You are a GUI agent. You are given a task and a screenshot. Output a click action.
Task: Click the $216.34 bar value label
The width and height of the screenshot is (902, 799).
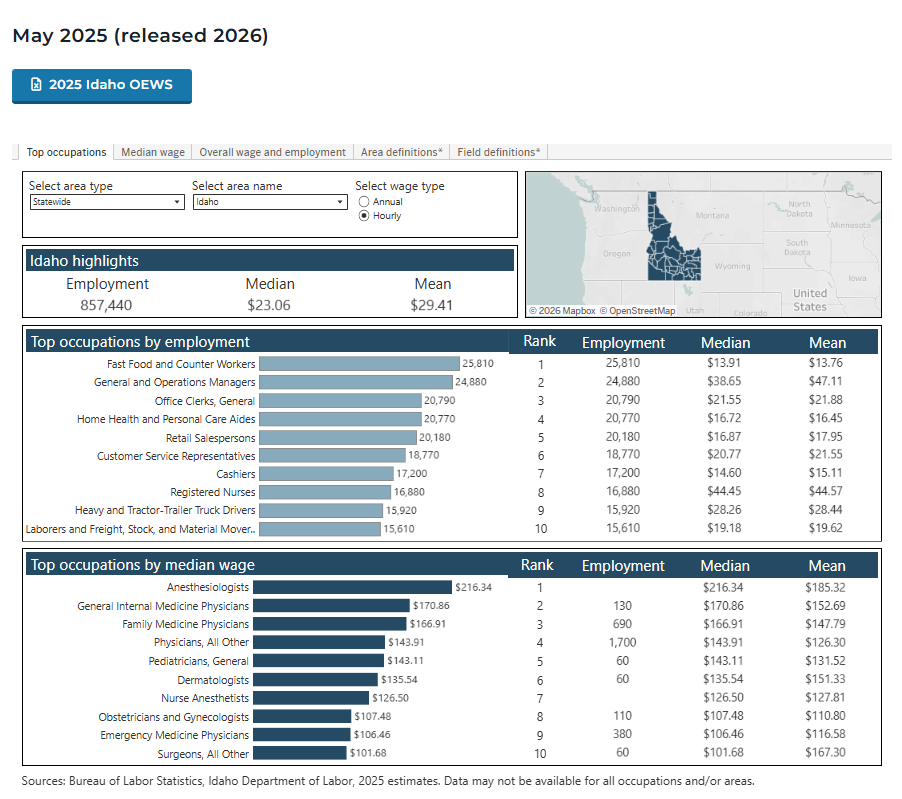point(473,587)
